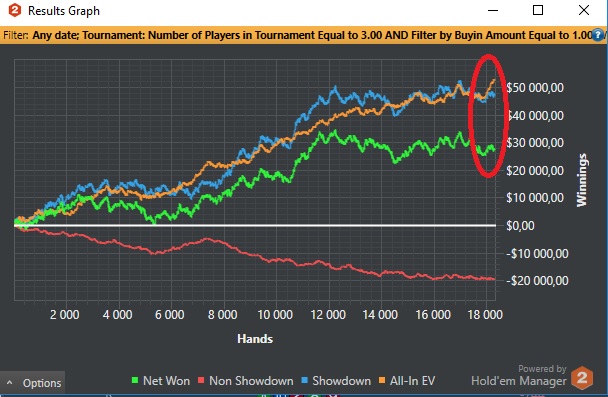
Task: Click the Hold'em Manager 2 title bar icon
Action: tap(15, 10)
